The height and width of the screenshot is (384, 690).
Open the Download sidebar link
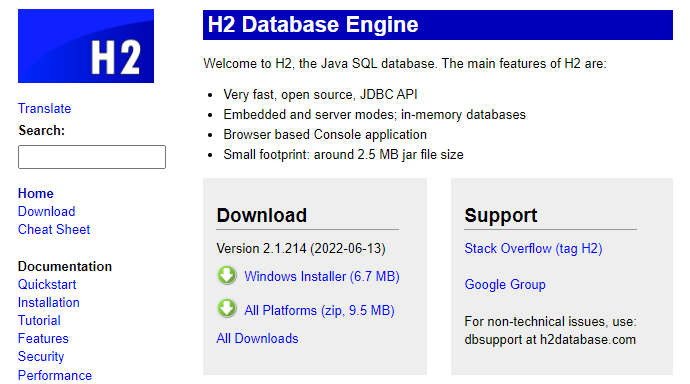pyautogui.click(x=47, y=212)
